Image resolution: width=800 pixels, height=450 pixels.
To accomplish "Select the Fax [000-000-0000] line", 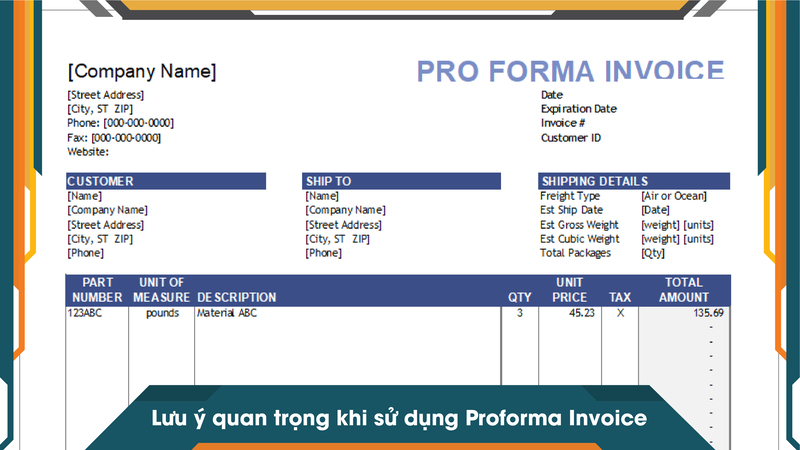I will click(x=113, y=138).
